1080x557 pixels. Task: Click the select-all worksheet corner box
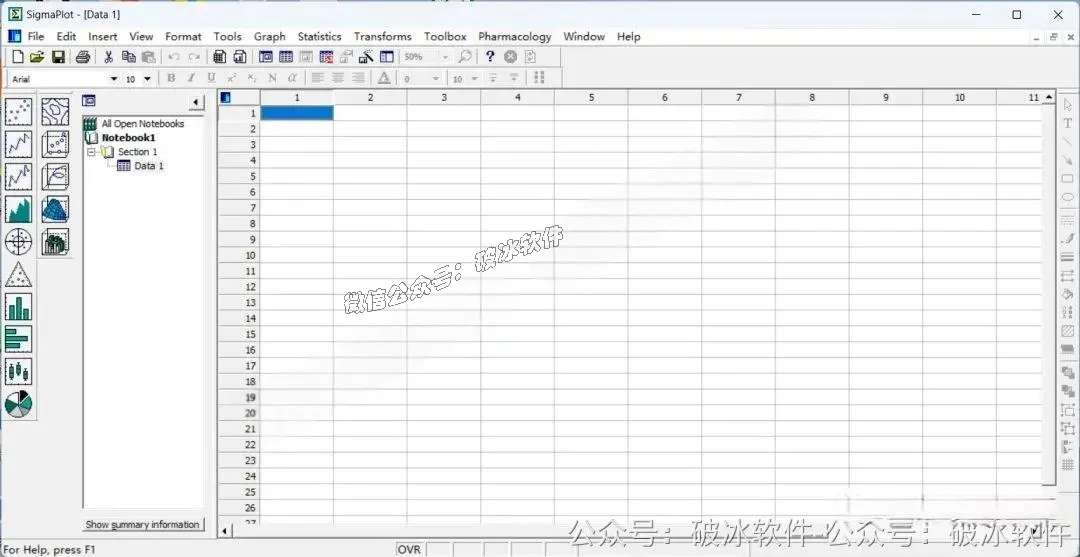click(239, 98)
